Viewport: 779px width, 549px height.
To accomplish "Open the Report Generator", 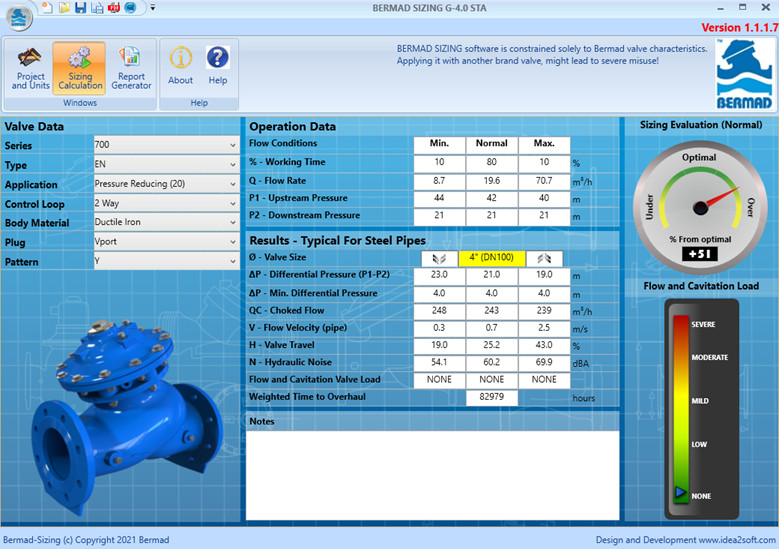I will (131, 69).
